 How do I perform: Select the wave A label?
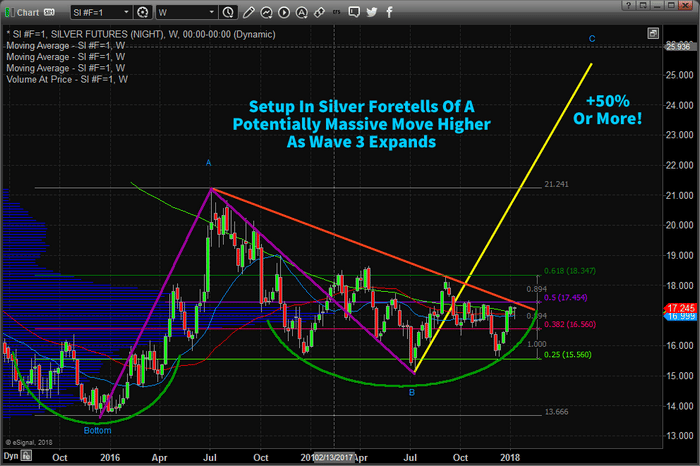pos(208,163)
